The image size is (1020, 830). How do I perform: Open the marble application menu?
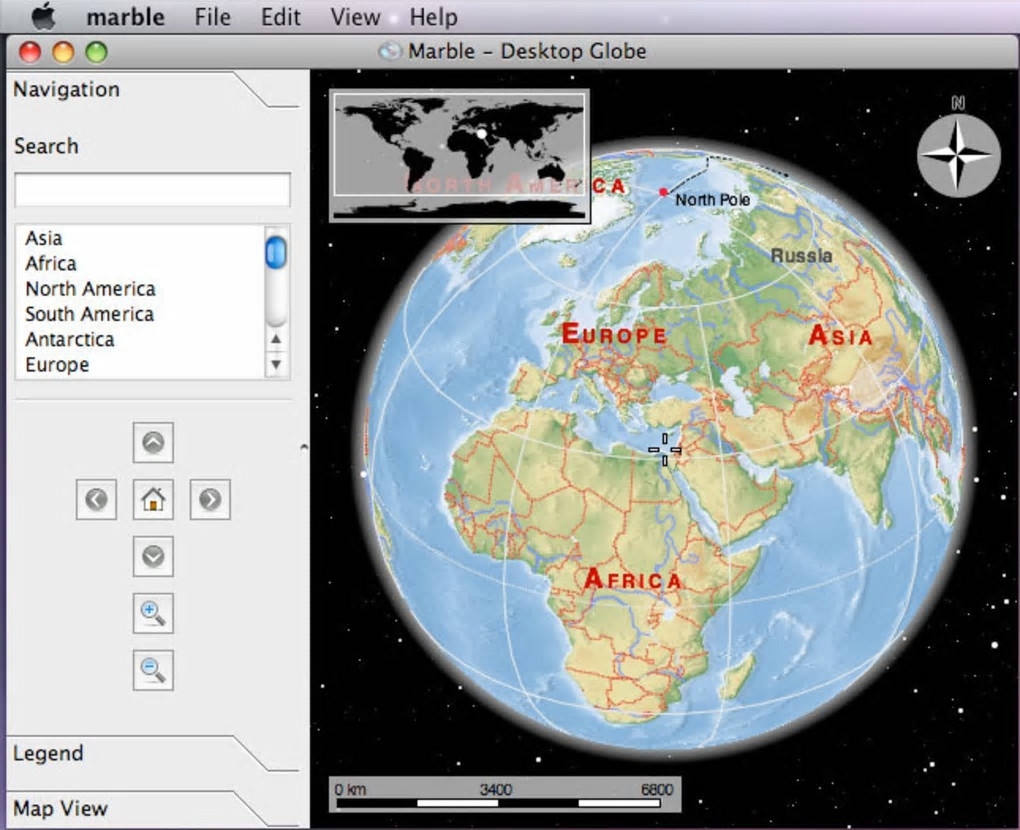click(126, 17)
